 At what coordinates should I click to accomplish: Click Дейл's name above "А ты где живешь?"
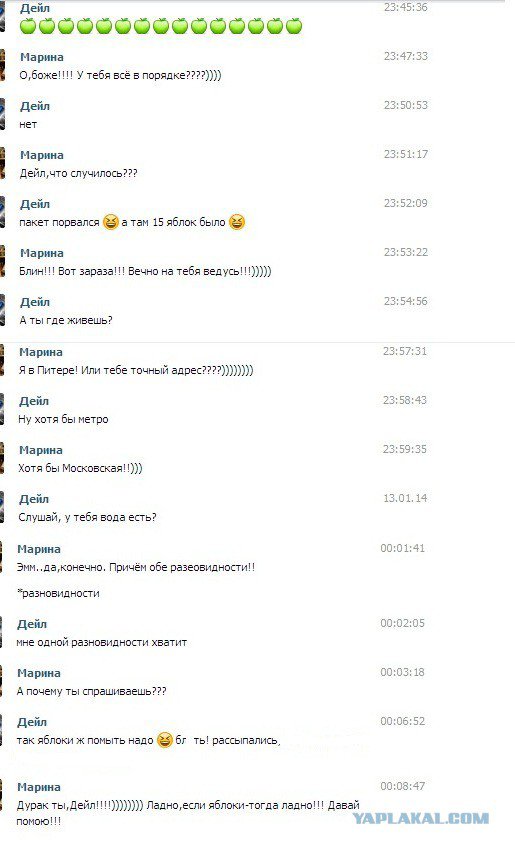coord(35,302)
